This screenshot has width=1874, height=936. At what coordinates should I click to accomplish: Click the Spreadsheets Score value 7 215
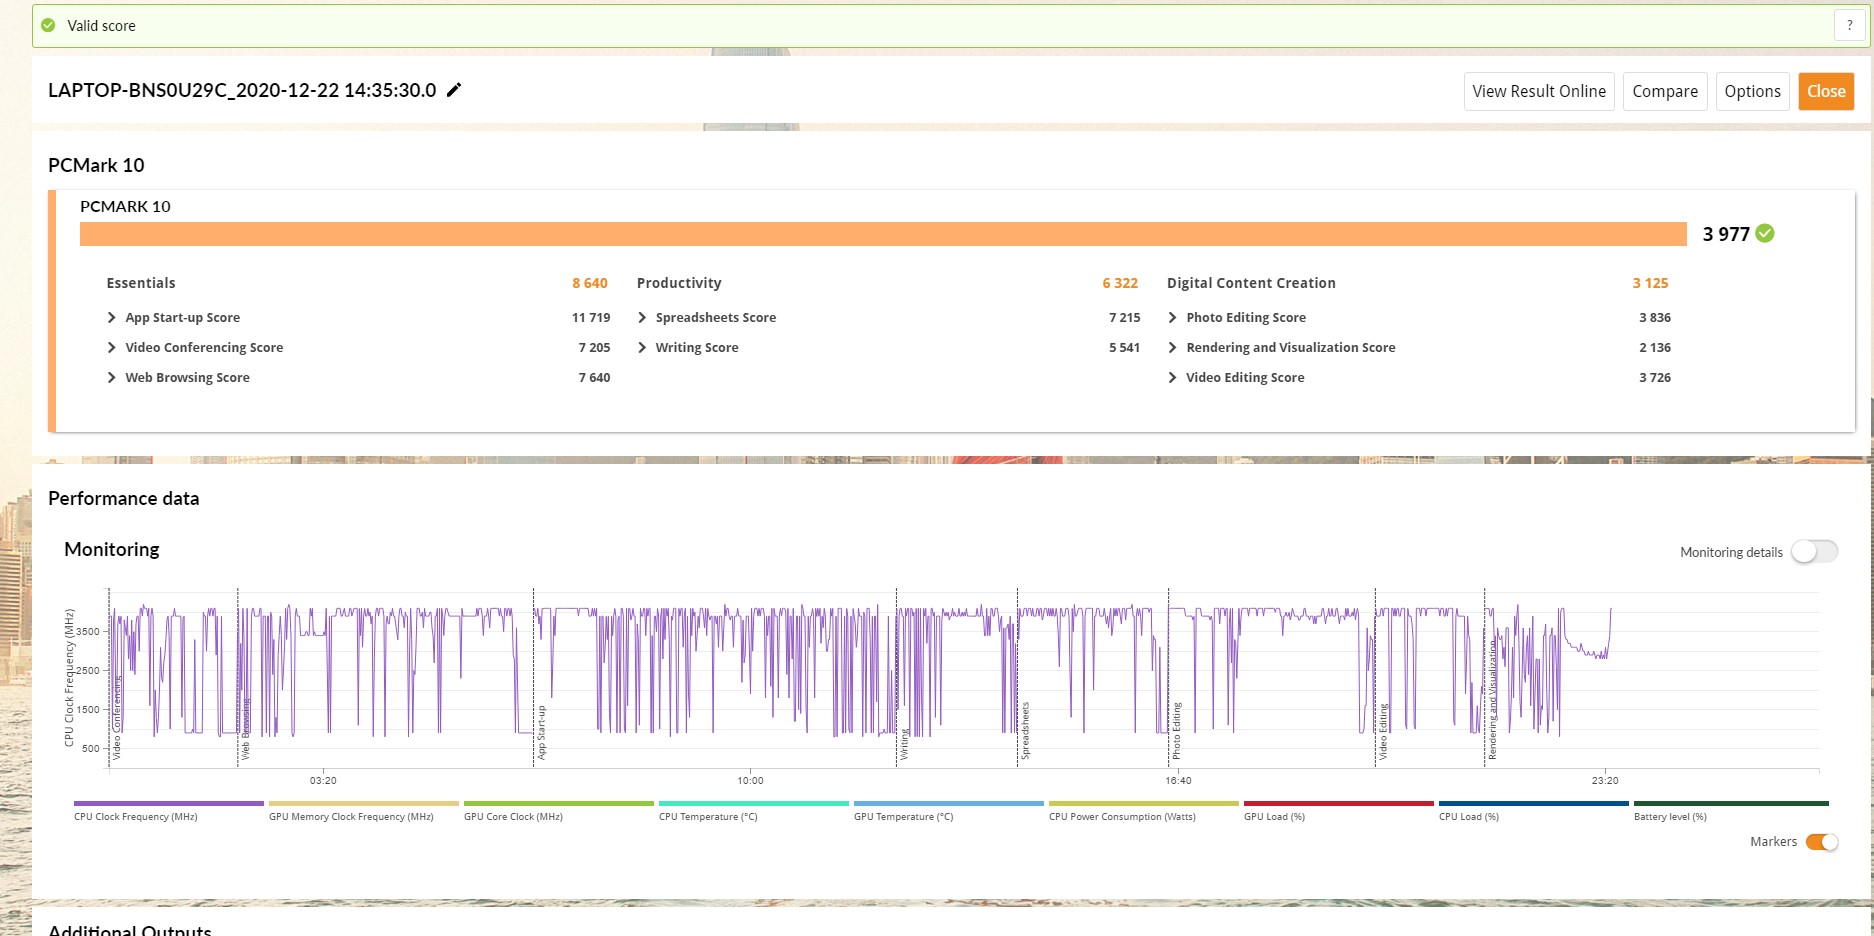pyautogui.click(x=1124, y=318)
